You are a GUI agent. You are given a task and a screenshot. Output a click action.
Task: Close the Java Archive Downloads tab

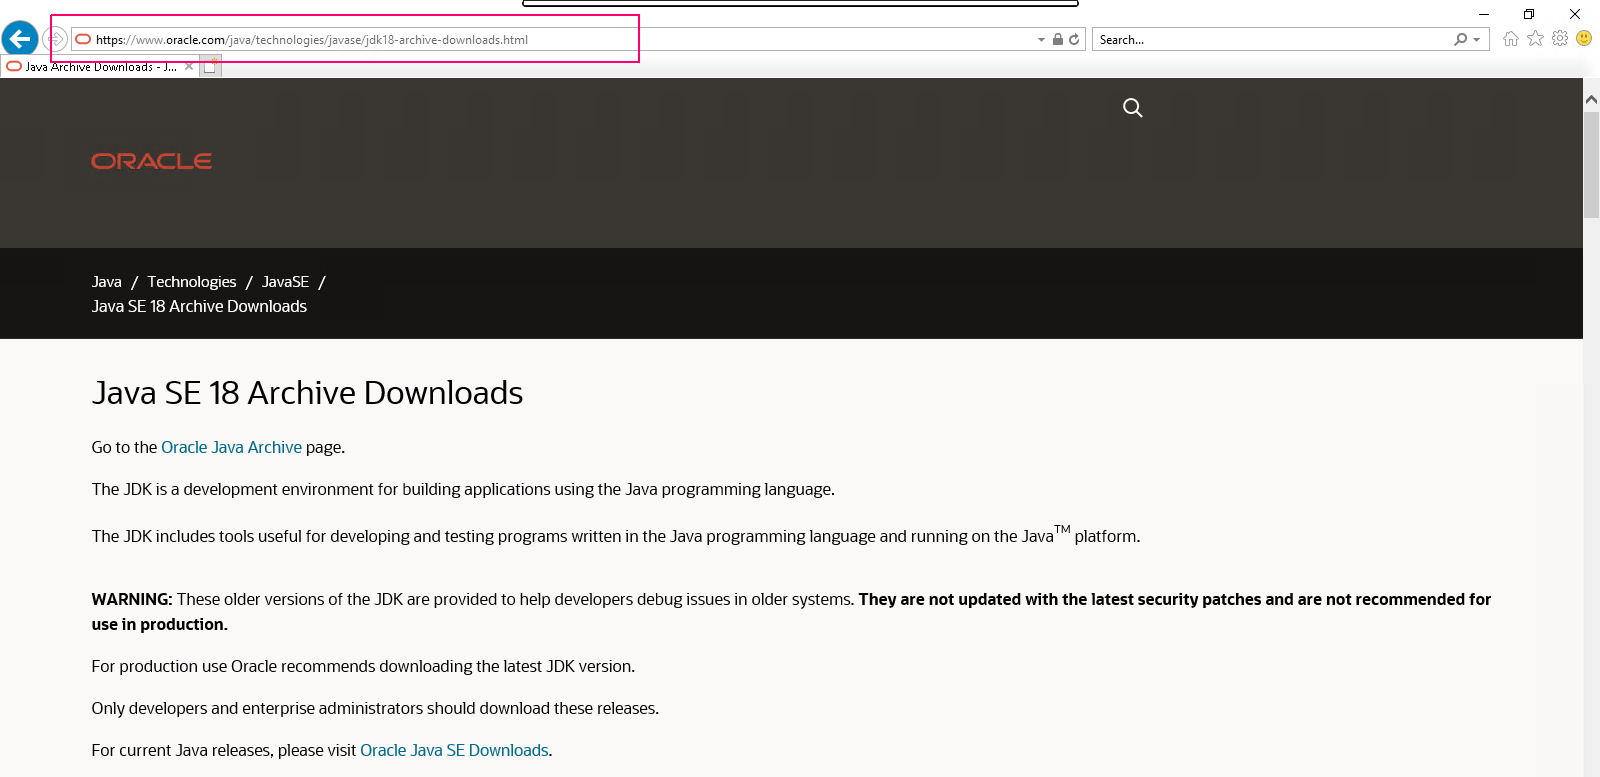[x=189, y=67]
